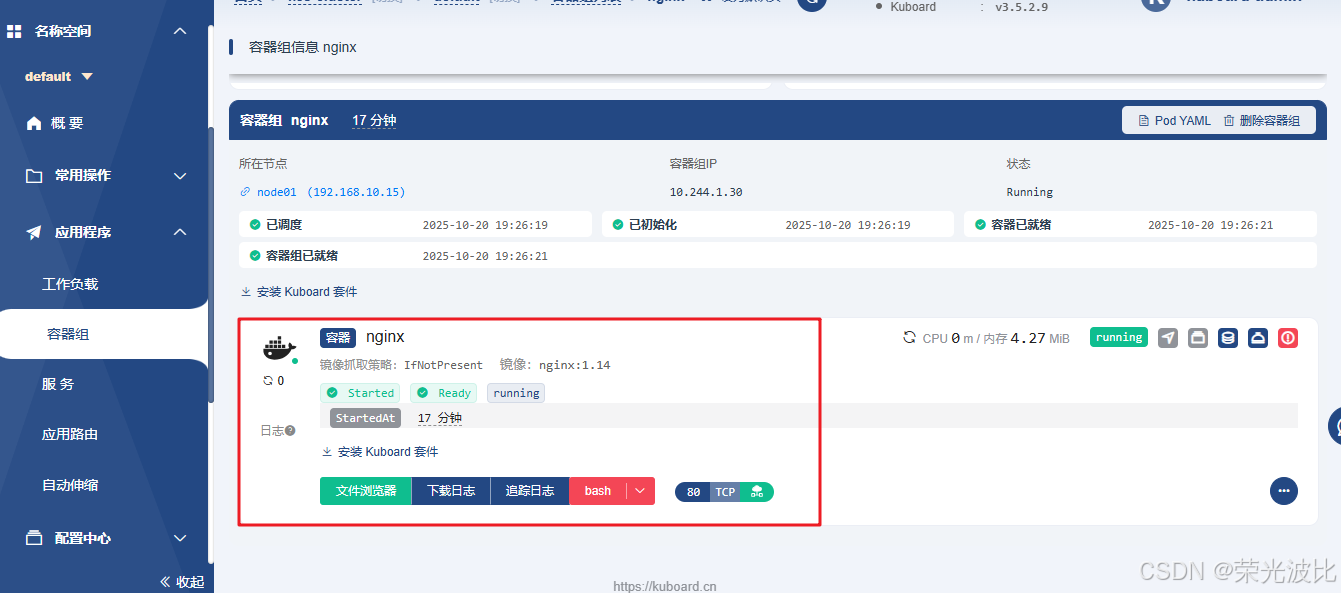Click image text nginx:1.14
Screen dimensions: 1341x593
pyautogui.click(x=575, y=365)
